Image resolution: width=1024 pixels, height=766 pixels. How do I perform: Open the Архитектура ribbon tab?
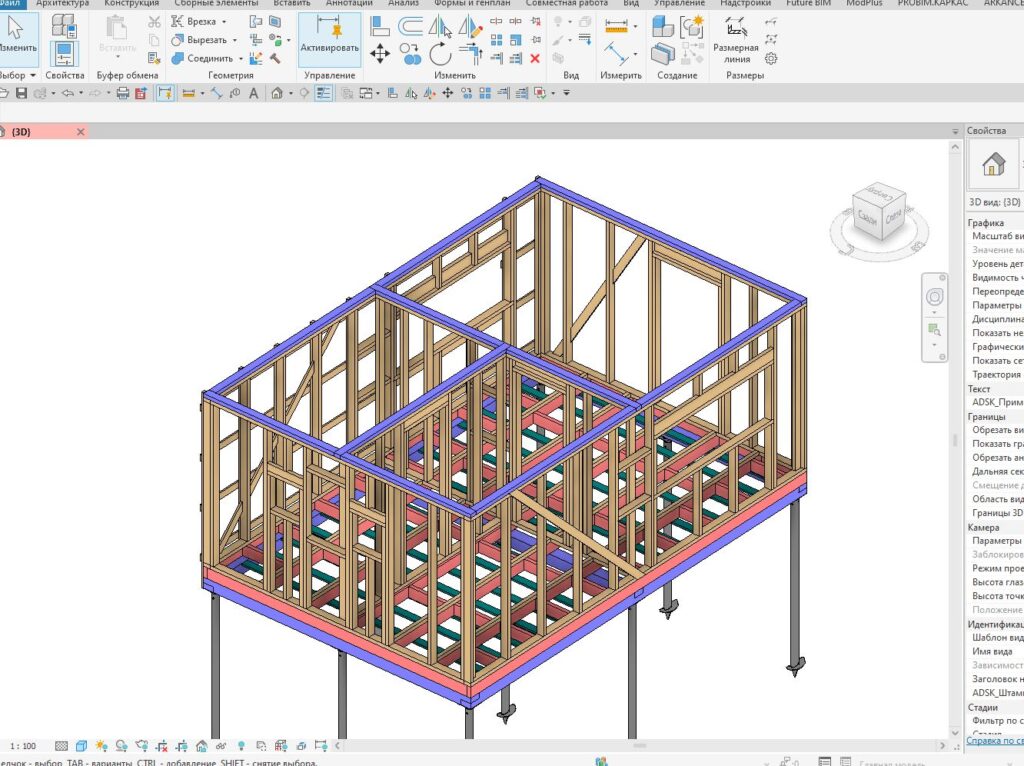click(62, 4)
